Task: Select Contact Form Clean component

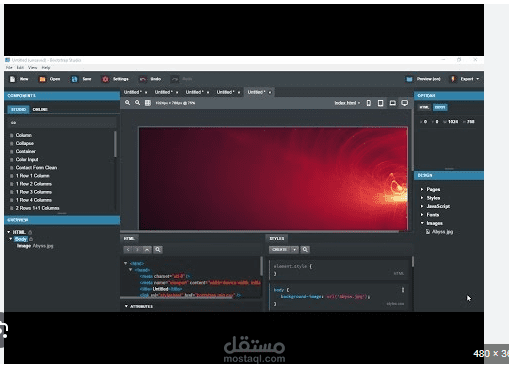Action: point(36,168)
